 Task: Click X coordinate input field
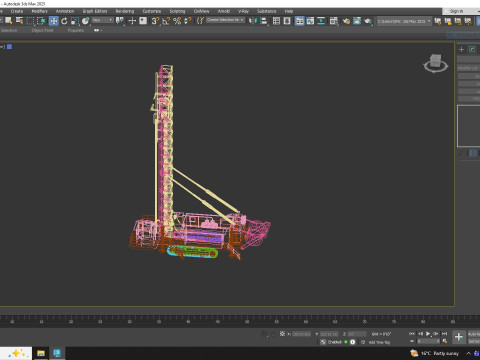[x=301, y=334]
